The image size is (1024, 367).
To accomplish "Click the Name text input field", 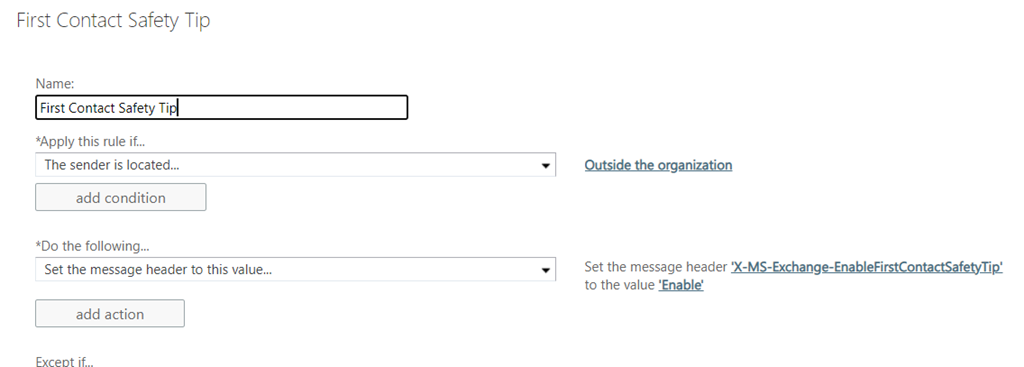I will click(x=221, y=108).
